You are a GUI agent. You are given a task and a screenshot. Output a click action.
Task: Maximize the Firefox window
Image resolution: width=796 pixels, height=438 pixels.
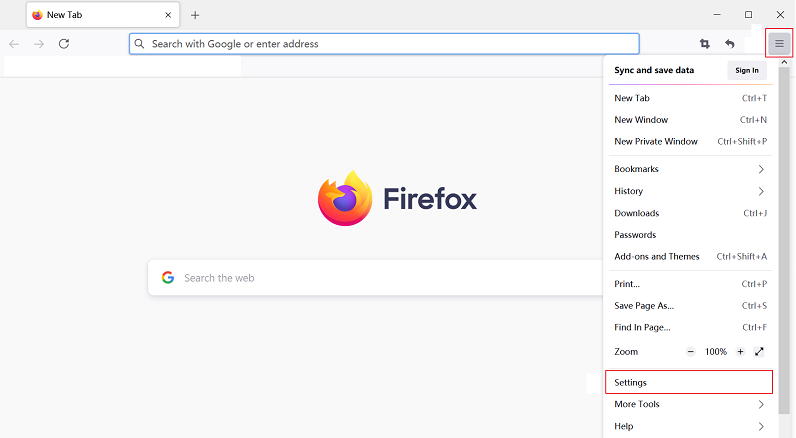[x=748, y=15]
